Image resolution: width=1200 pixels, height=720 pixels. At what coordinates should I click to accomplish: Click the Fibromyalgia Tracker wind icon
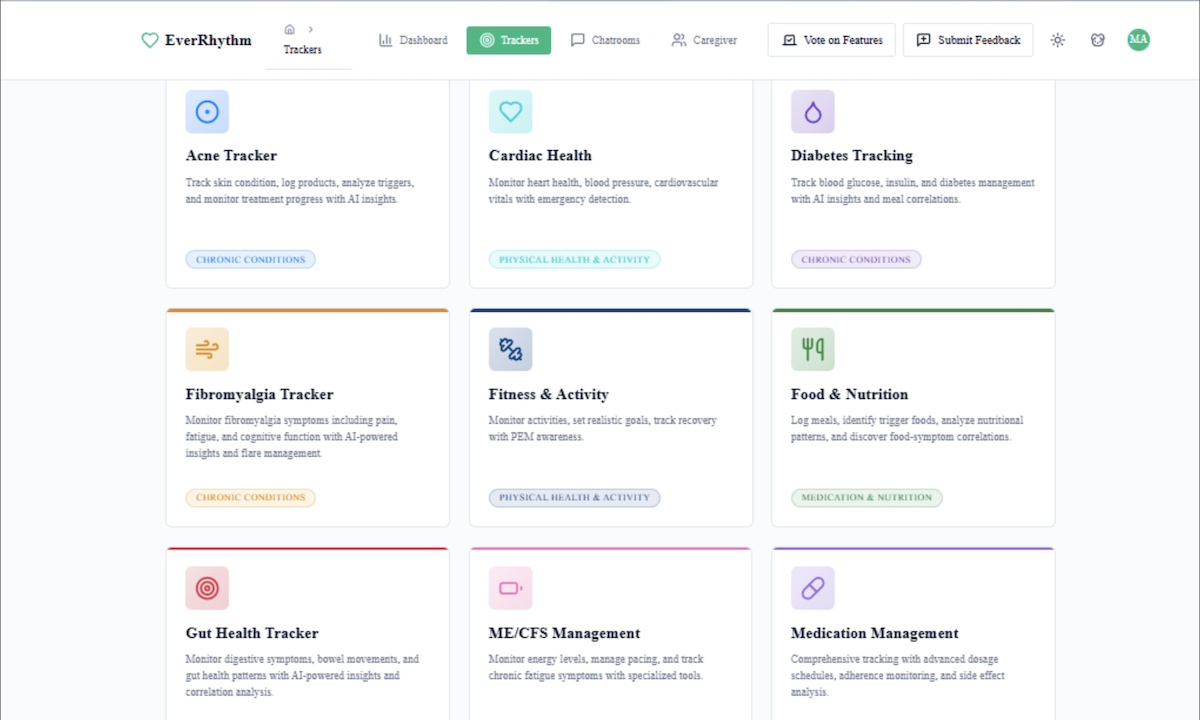tap(207, 350)
